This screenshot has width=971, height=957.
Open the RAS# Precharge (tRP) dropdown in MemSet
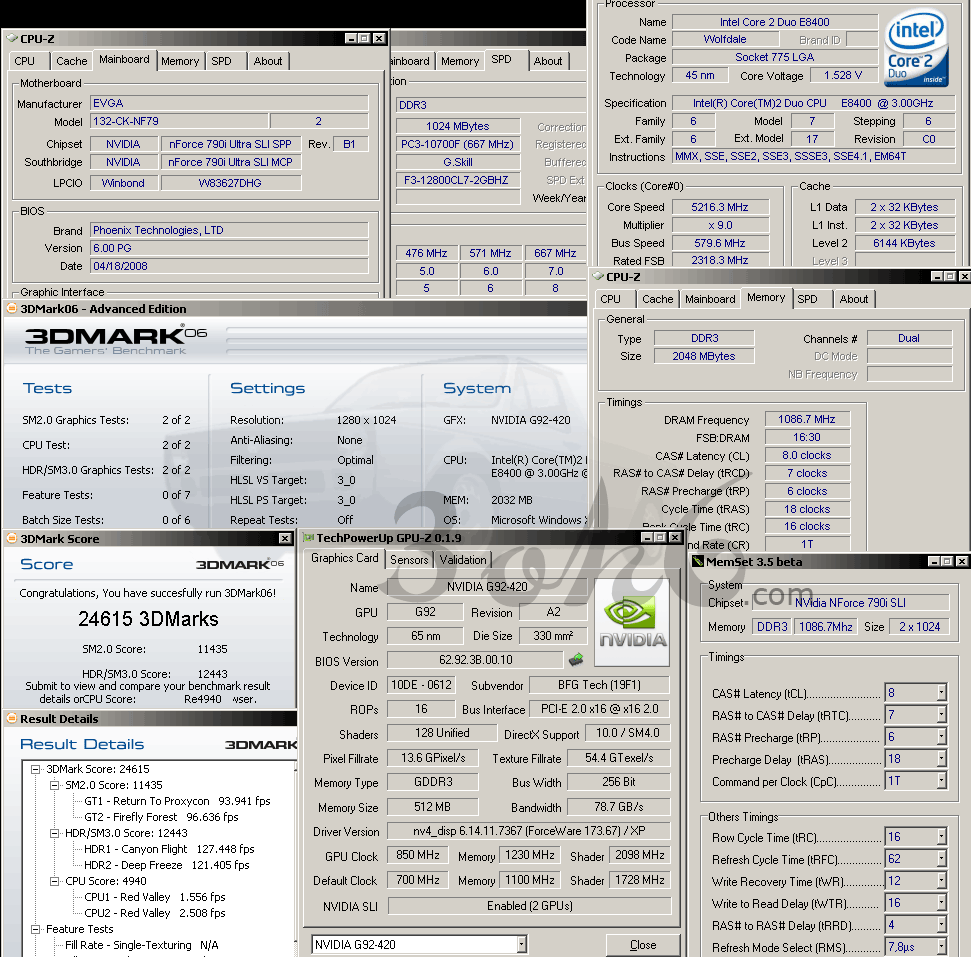coord(941,736)
